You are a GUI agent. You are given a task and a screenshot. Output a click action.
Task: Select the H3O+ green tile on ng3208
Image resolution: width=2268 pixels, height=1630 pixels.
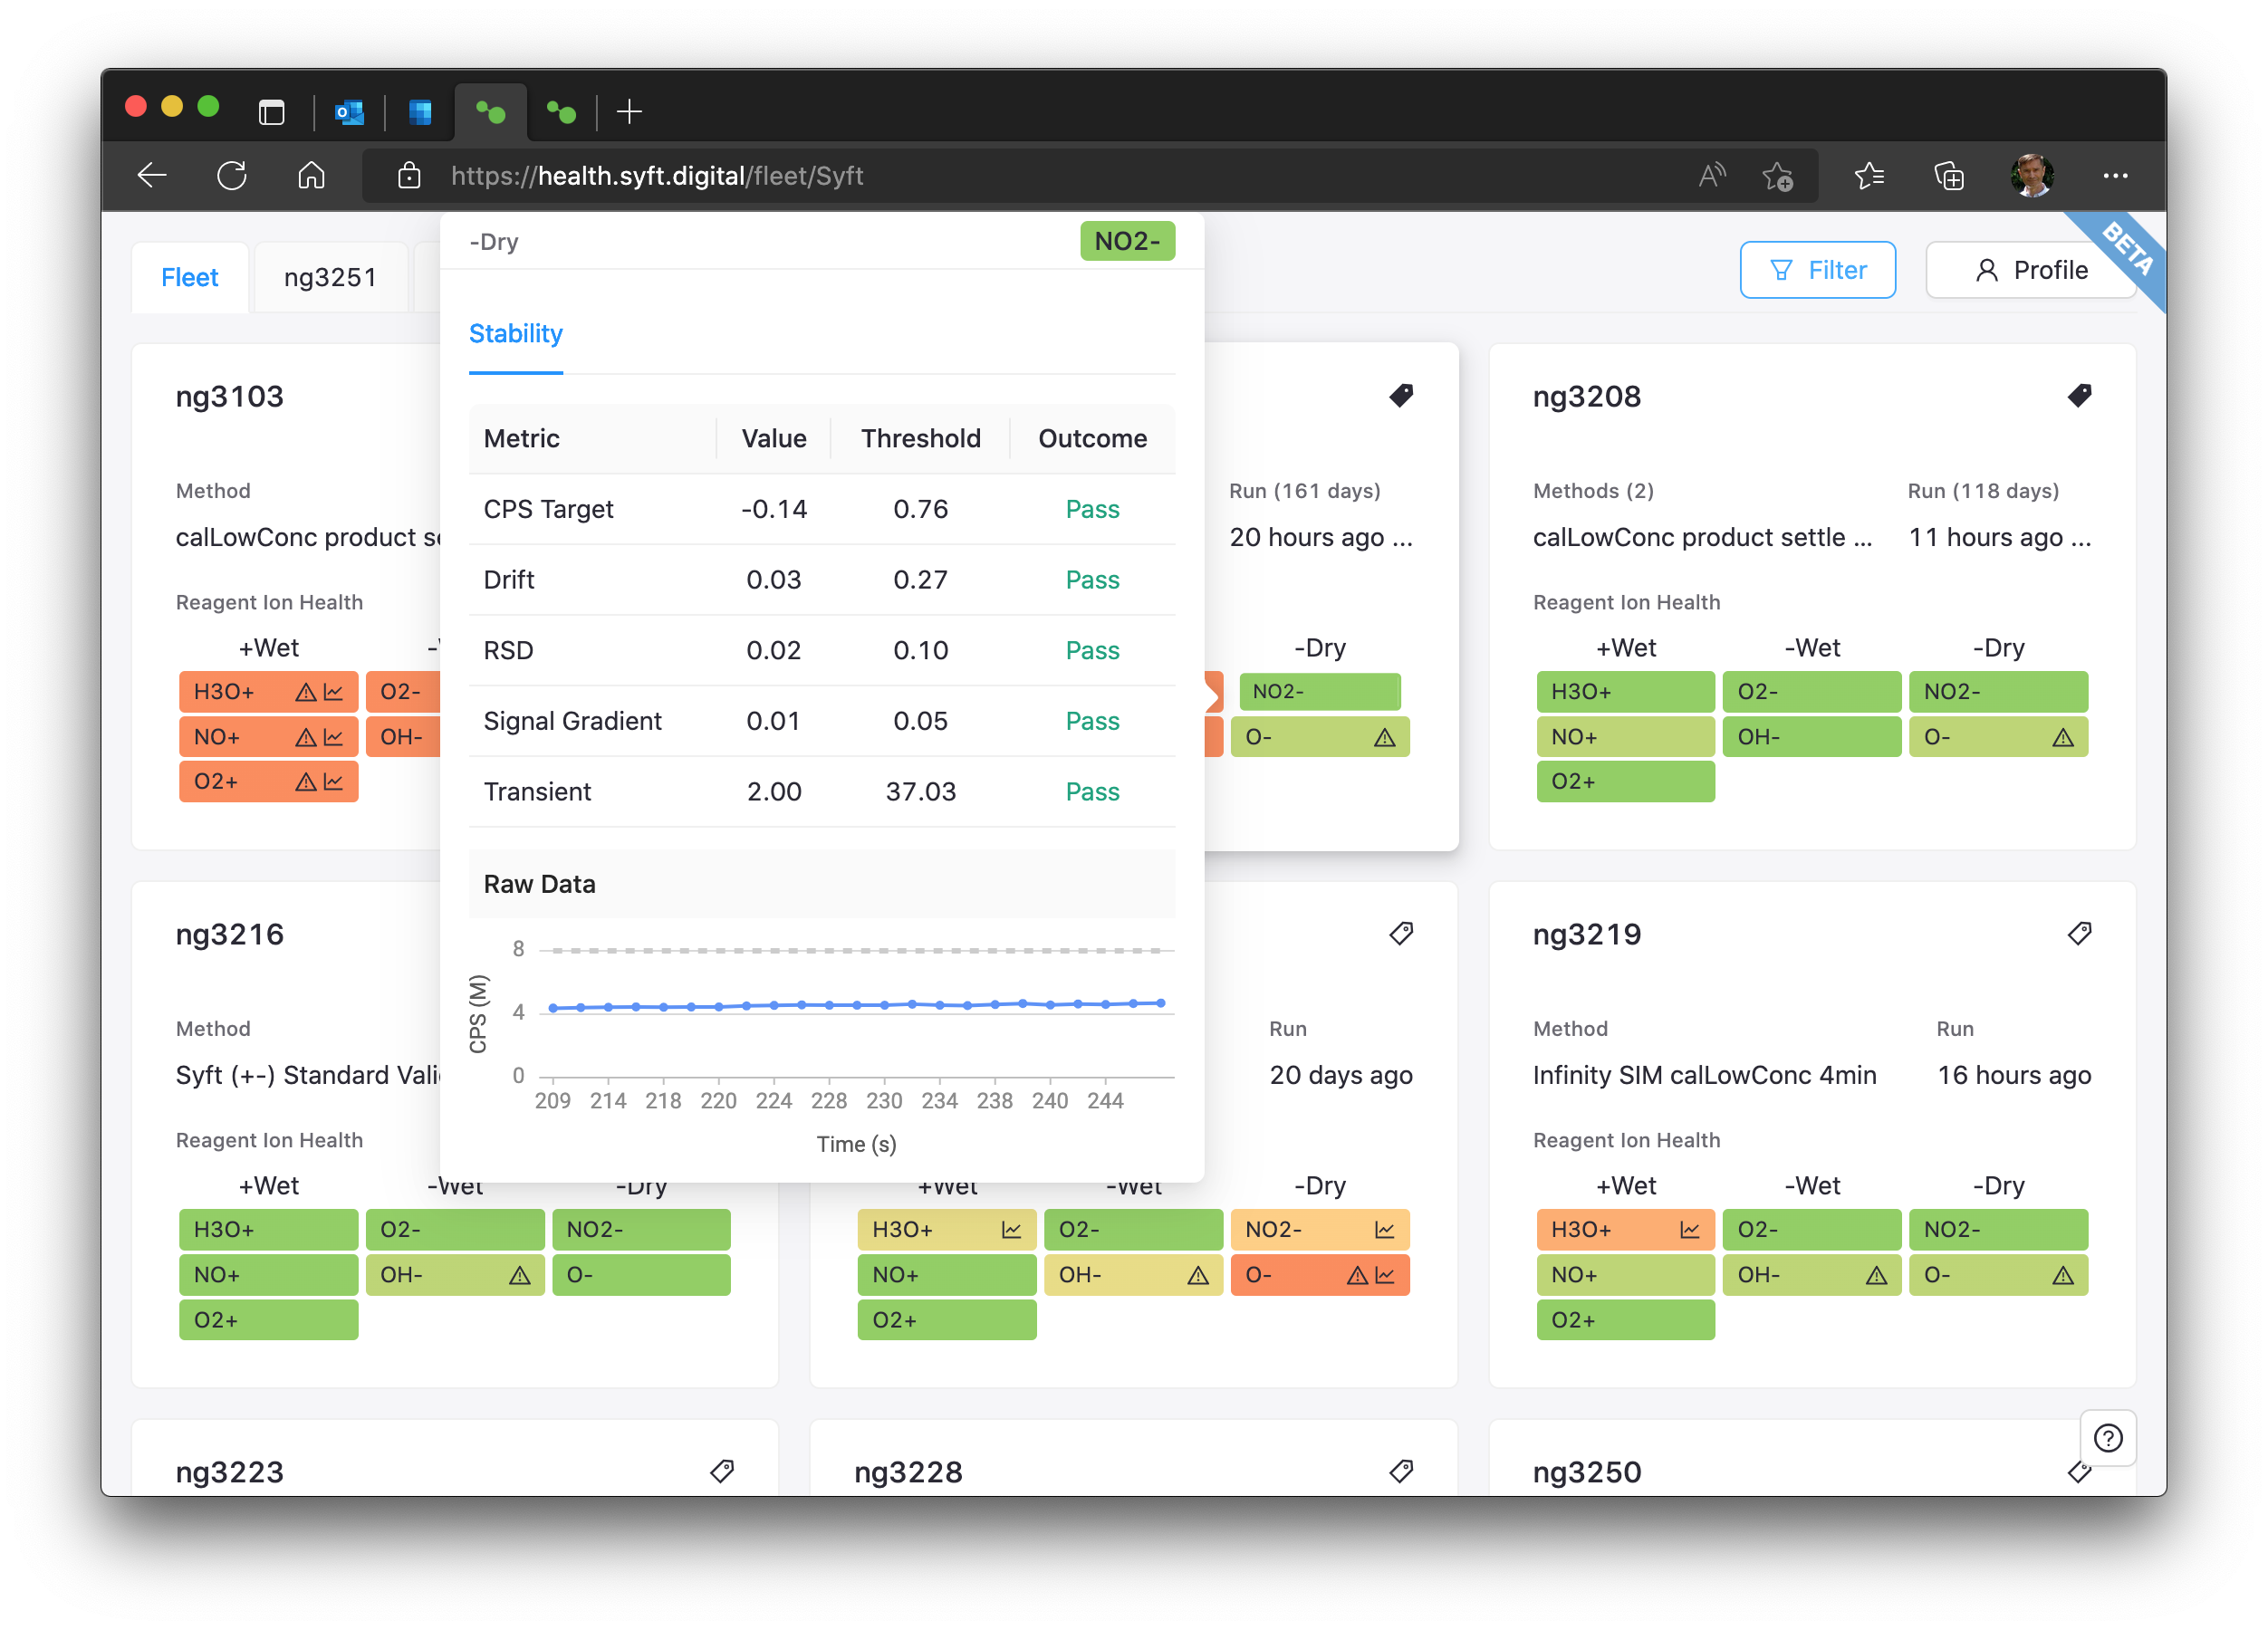[1625, 692]
